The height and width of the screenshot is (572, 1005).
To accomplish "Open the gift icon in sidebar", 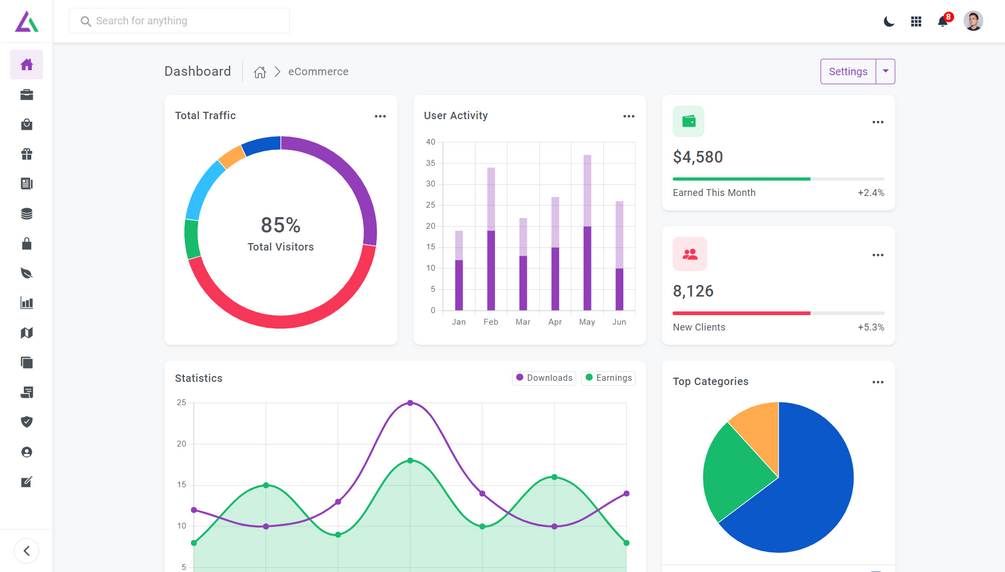I will (26, 154).
